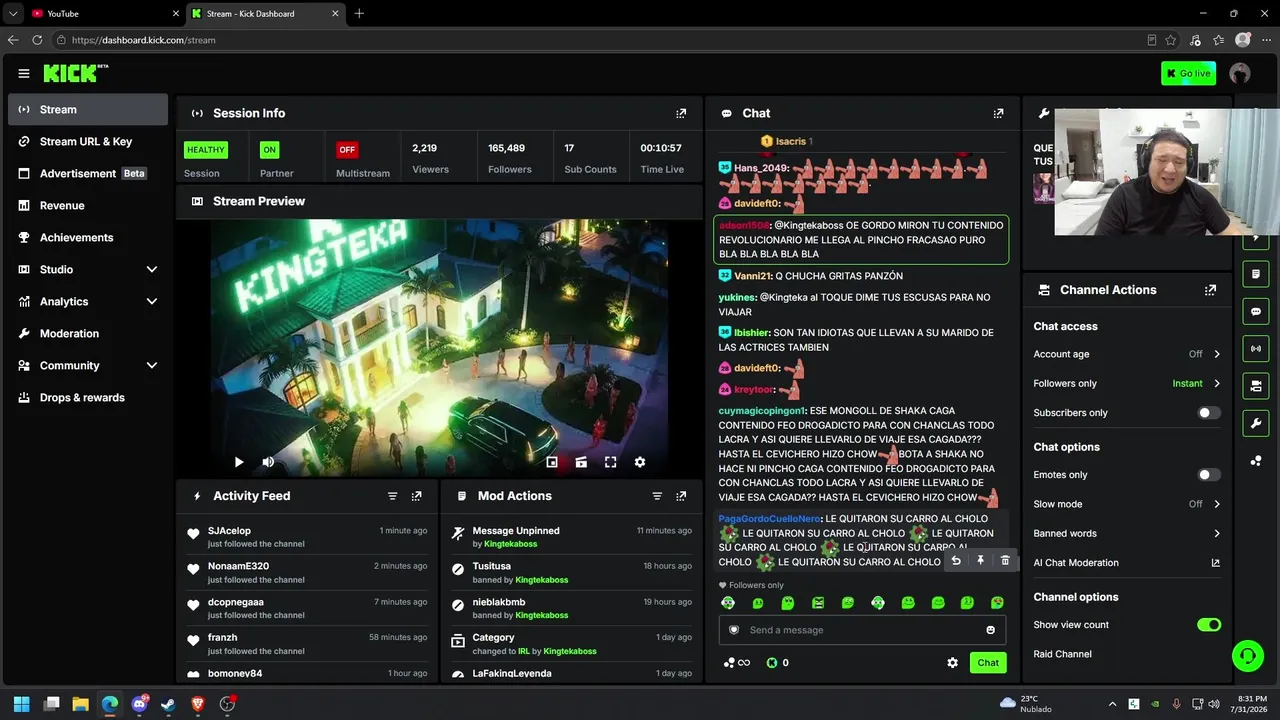Click the green support headset button
The image size is (1280, 720).
(1247, 656)
